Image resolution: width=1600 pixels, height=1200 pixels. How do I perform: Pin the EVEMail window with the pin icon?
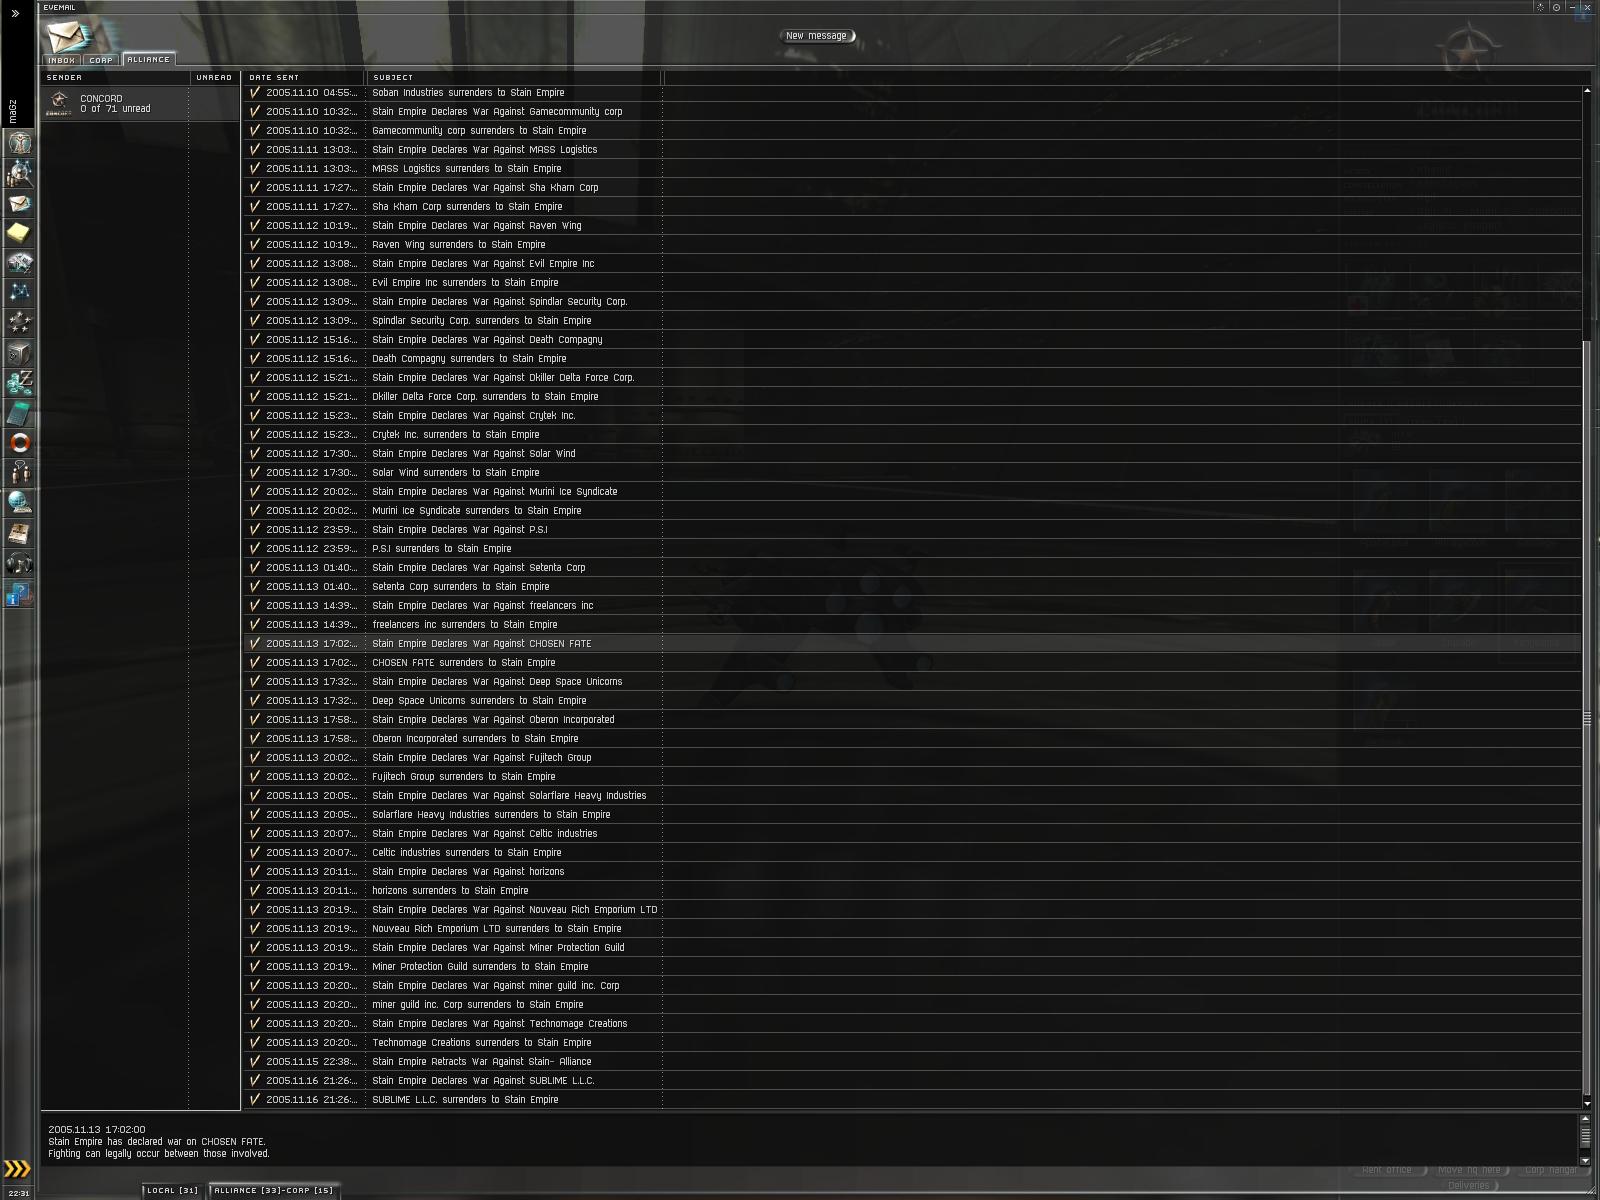coord(1540,7)
